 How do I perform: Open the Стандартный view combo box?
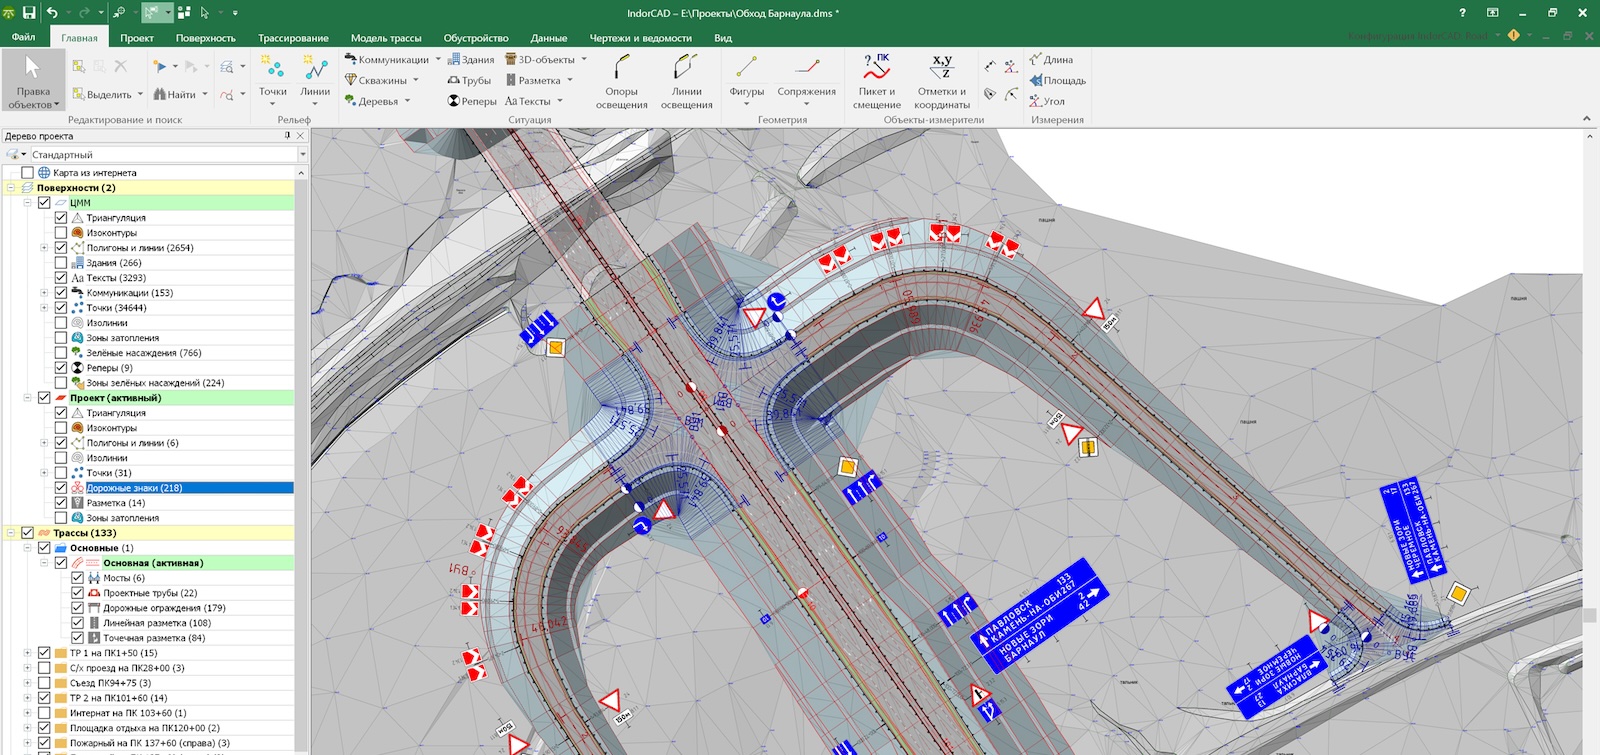302,155
